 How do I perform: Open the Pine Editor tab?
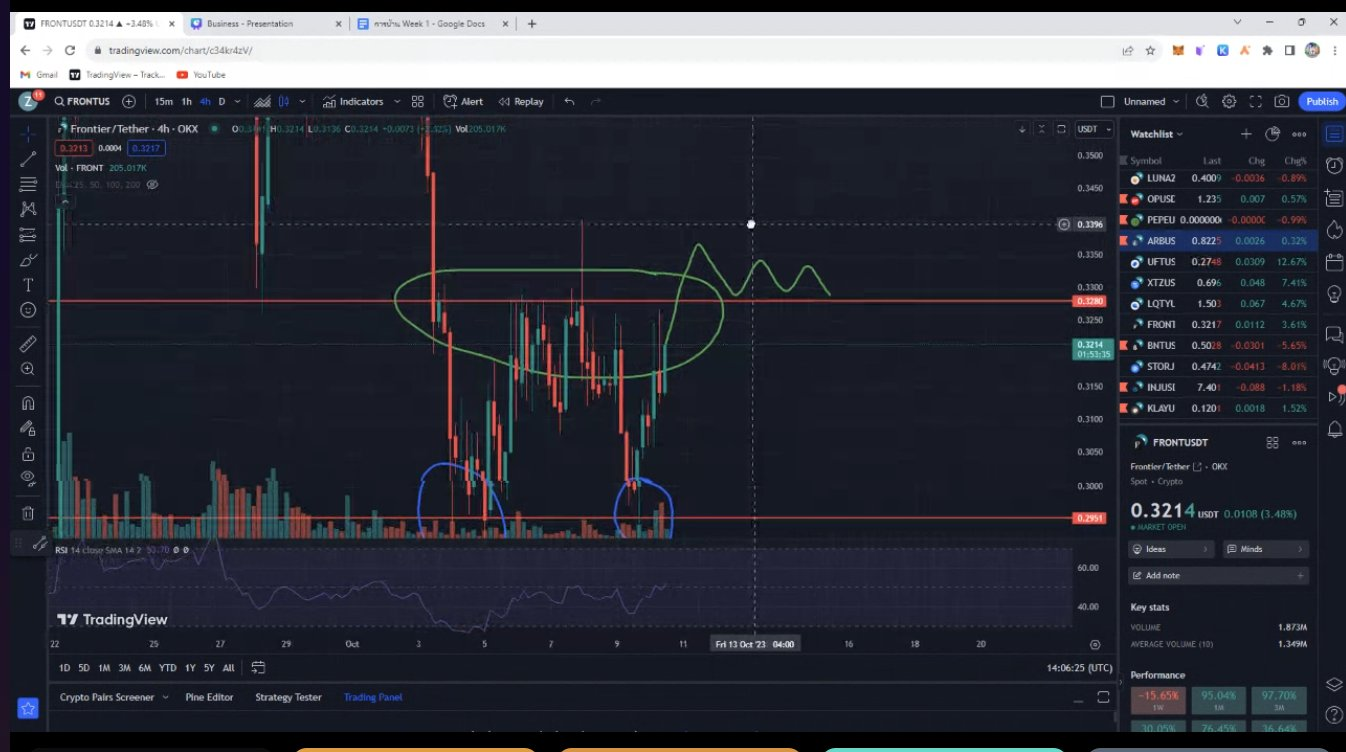coord(209,697)
